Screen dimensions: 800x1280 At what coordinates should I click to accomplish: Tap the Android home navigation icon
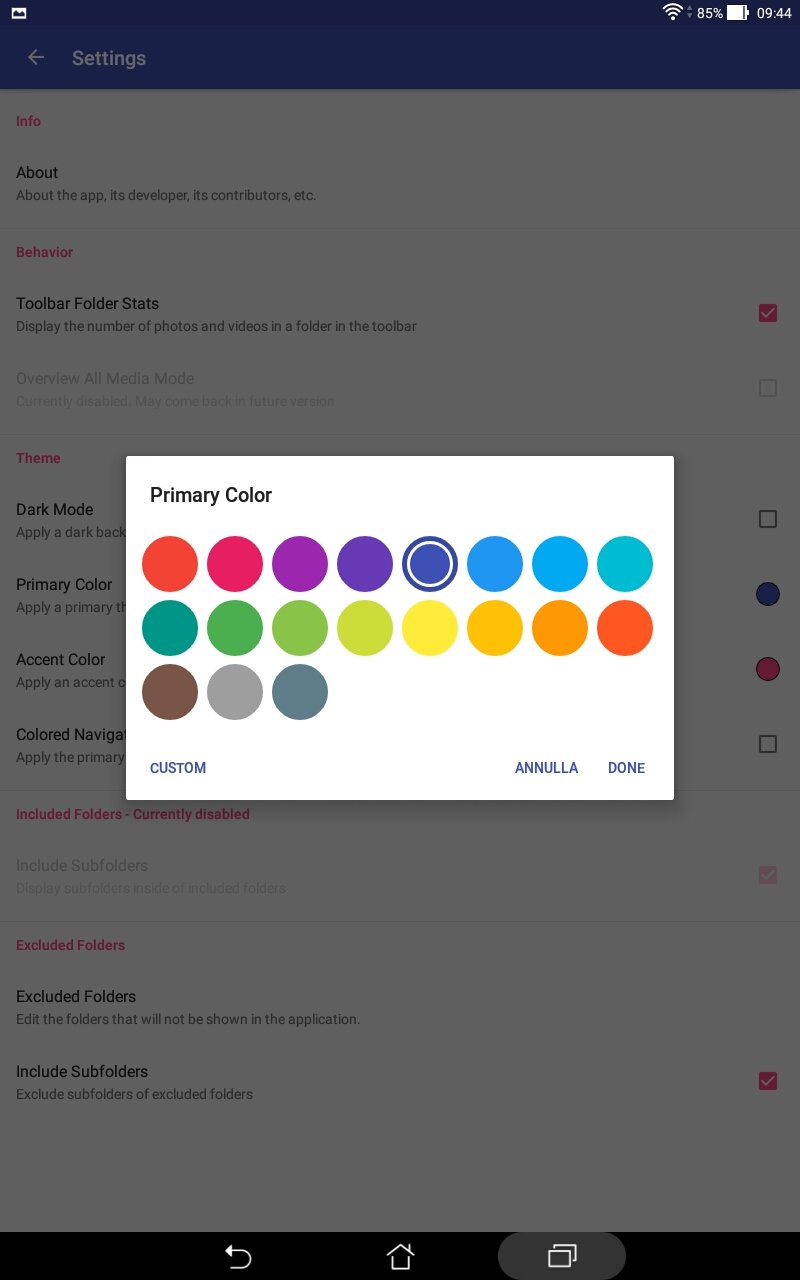(x=400, y=1256)
